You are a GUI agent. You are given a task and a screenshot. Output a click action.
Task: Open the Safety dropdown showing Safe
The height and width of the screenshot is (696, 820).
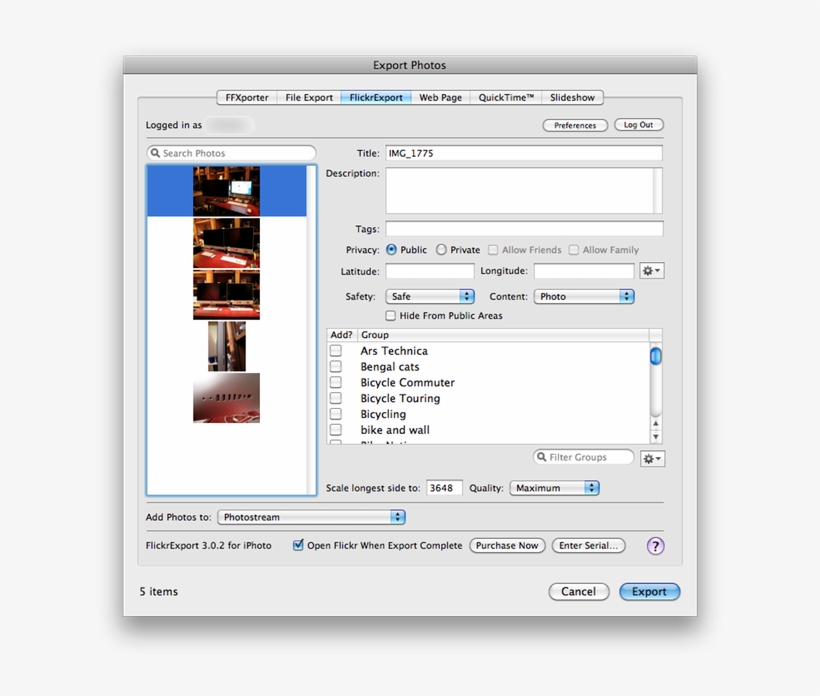click(x=430, y=296)
